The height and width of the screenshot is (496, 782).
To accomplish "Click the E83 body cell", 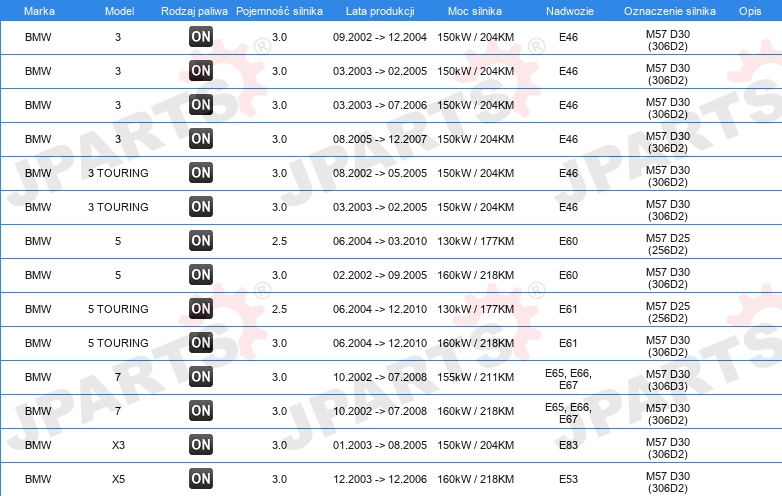I will pyautogui.click(x=568, y=445).
